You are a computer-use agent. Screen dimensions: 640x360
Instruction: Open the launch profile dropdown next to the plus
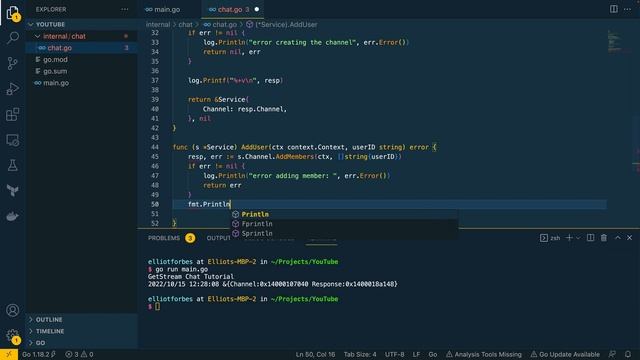point(578,238)
